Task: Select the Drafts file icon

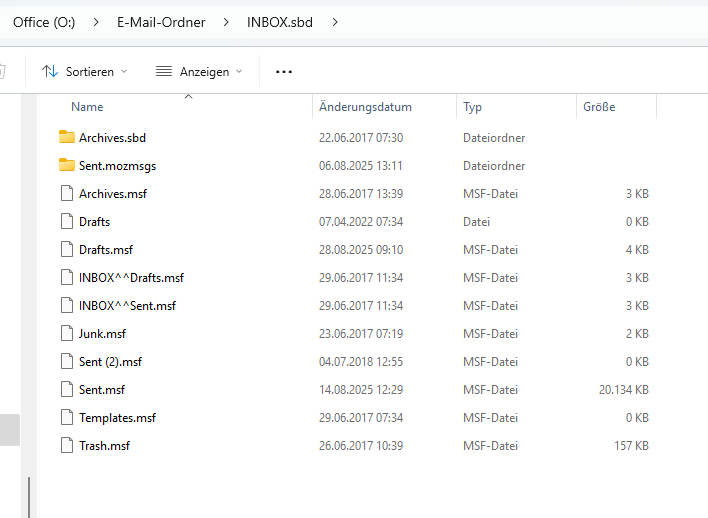Action: click(x=67, y=221)
